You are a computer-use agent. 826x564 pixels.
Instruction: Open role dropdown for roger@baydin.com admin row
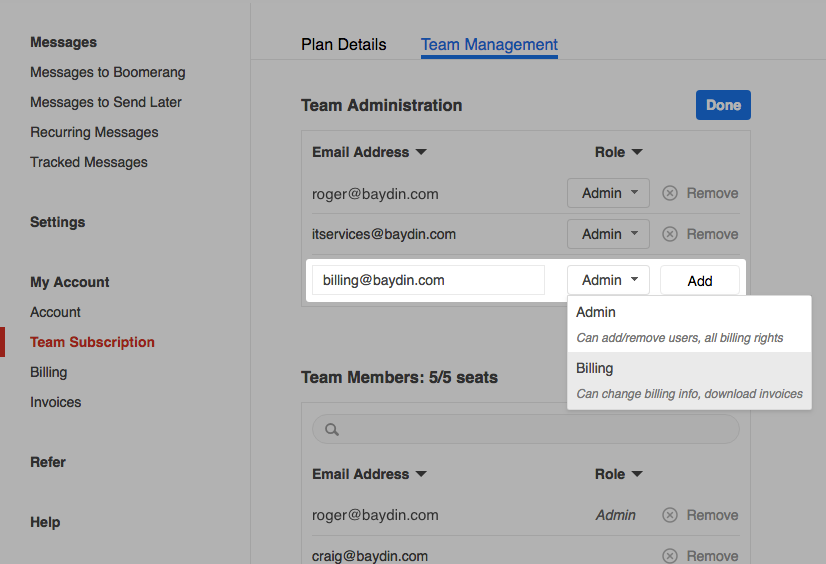608,193
